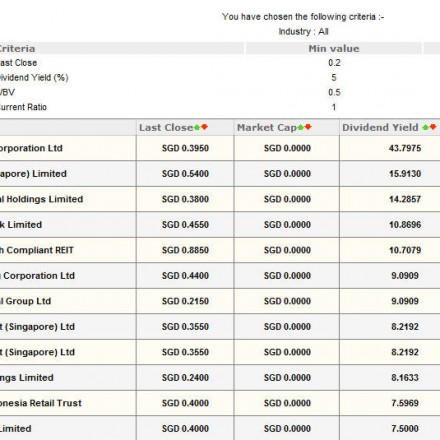Screen dimensions: 440x440
Task: Select '9.0909' in the SGD 0.2150 row
Action: pos(405,301)
